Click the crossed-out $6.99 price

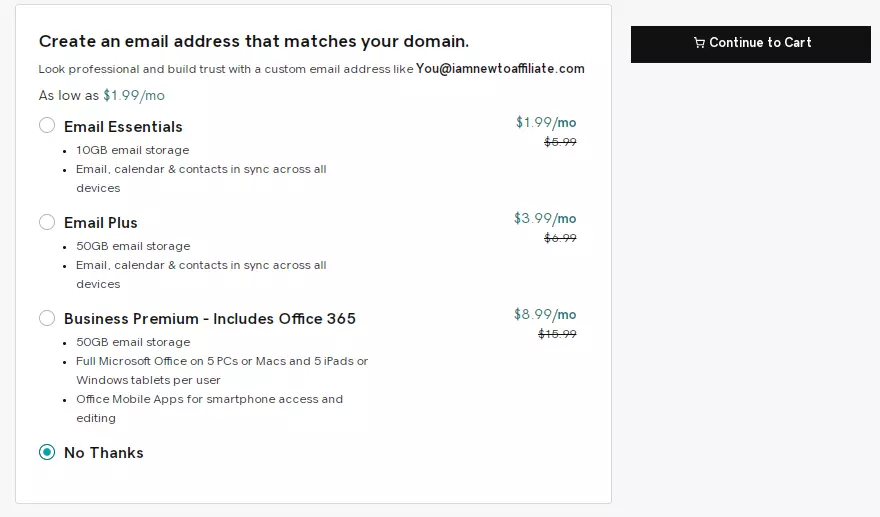560,238
